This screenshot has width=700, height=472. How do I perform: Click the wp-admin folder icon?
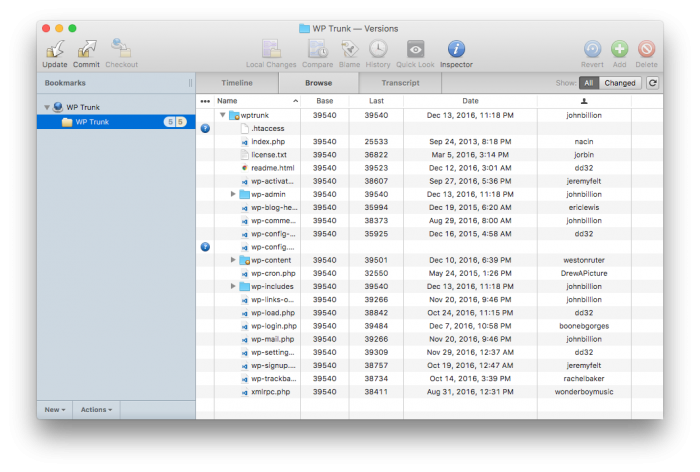(245, 195)
